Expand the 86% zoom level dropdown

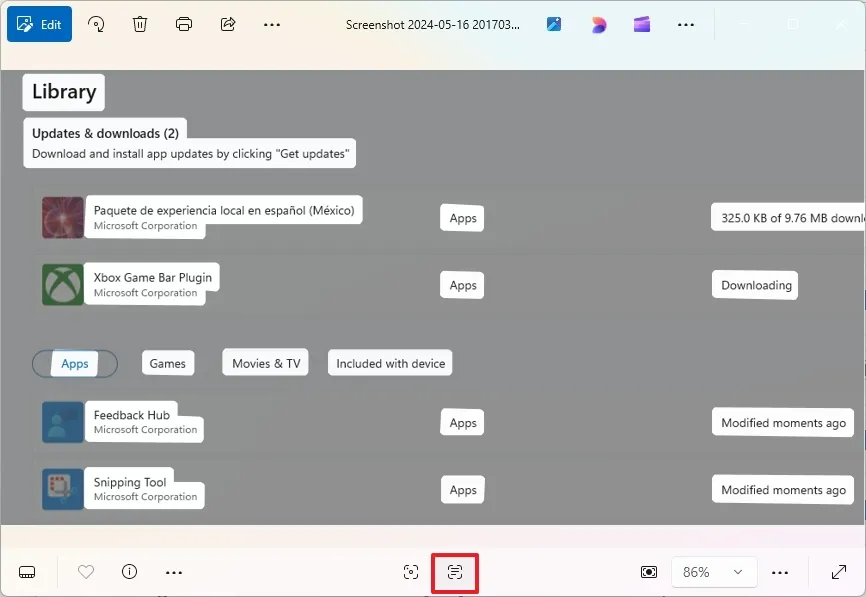[713, 572]
